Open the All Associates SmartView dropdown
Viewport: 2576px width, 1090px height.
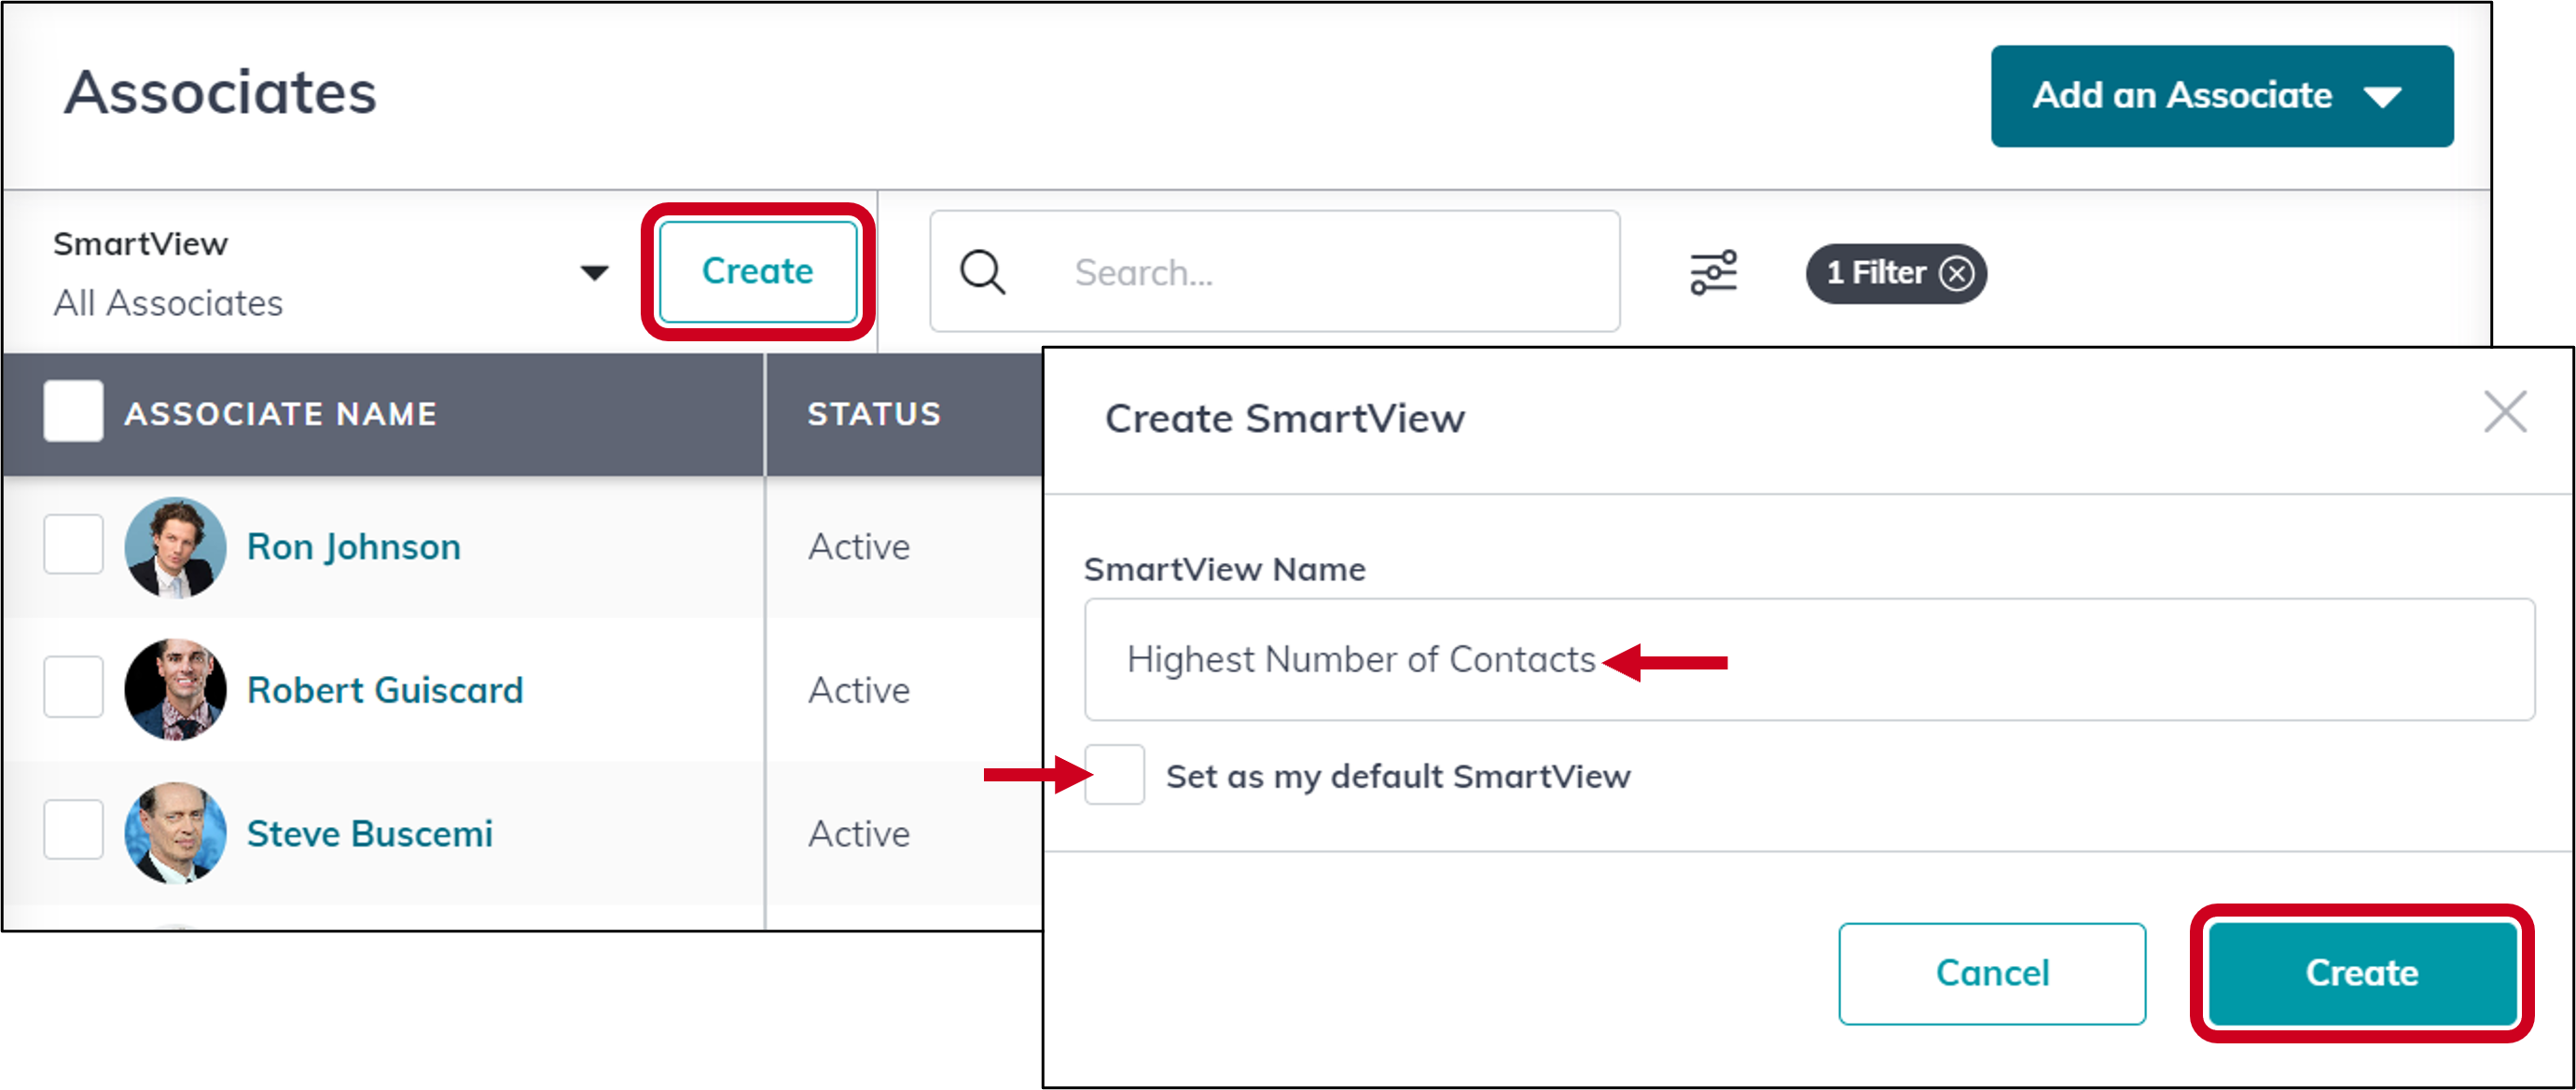(x=592, y=271)
